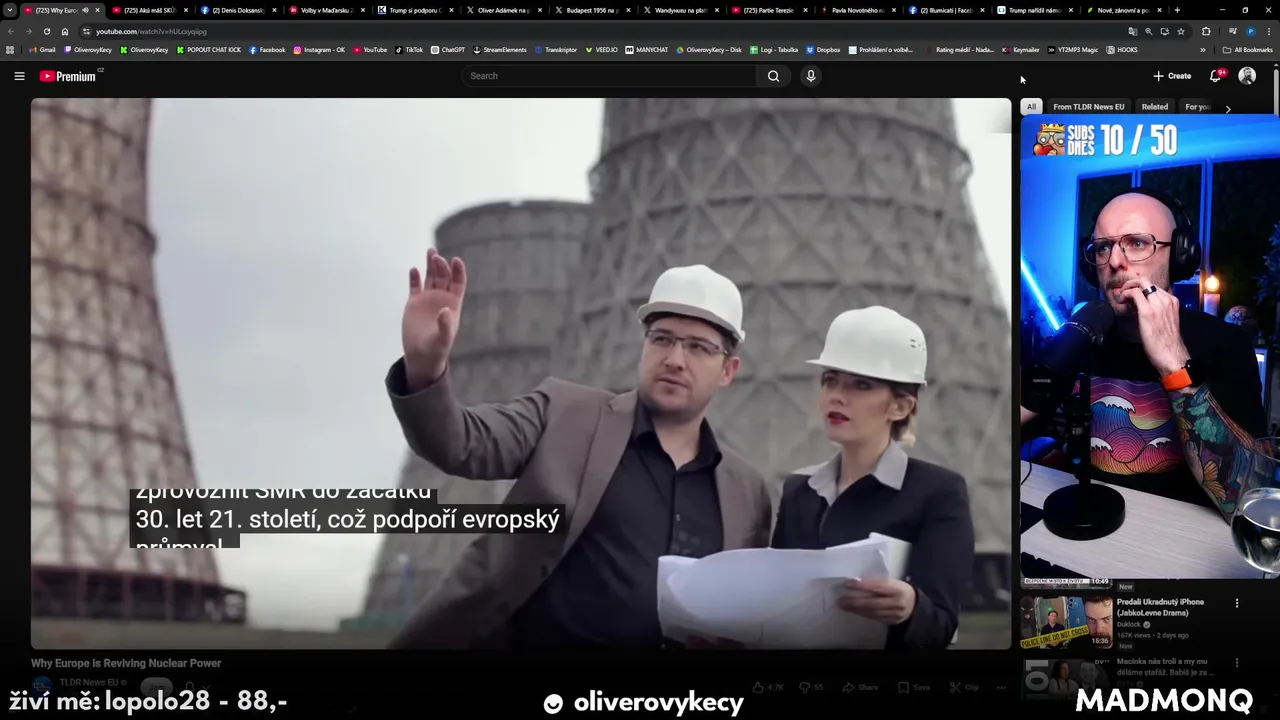Open HOOKS bookmark

point(1122,49)
